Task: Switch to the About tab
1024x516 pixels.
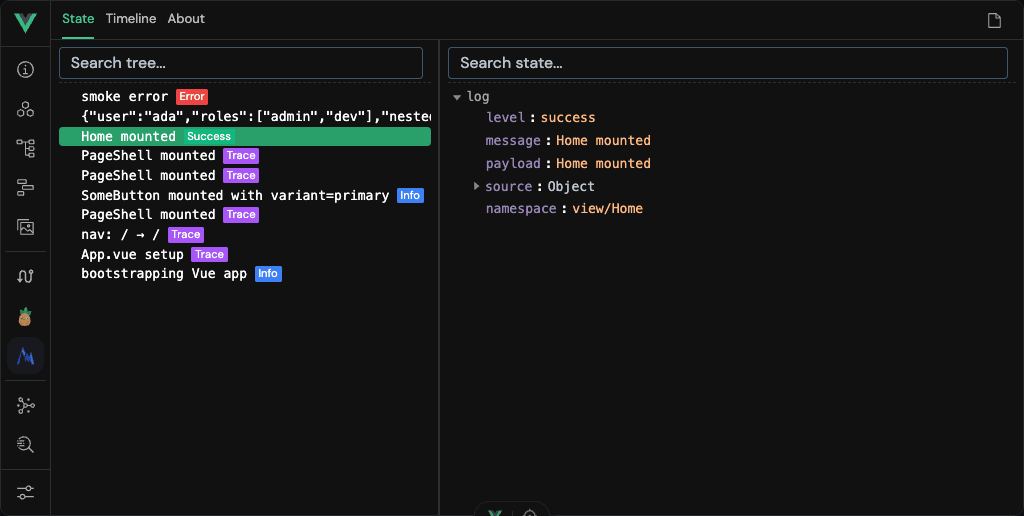Action: 186,19
